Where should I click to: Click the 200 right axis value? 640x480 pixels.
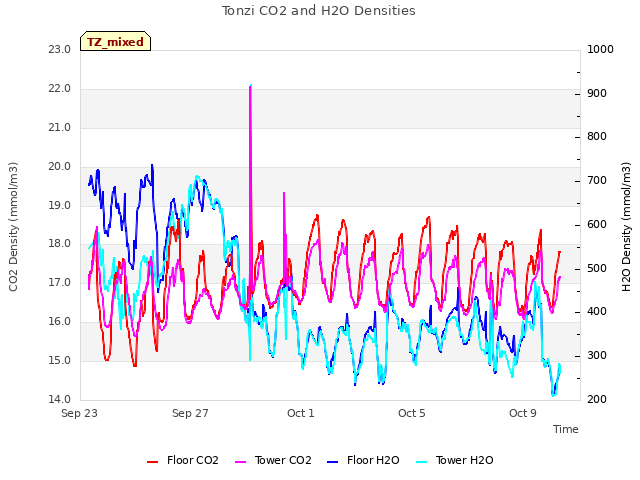[597, 400]
